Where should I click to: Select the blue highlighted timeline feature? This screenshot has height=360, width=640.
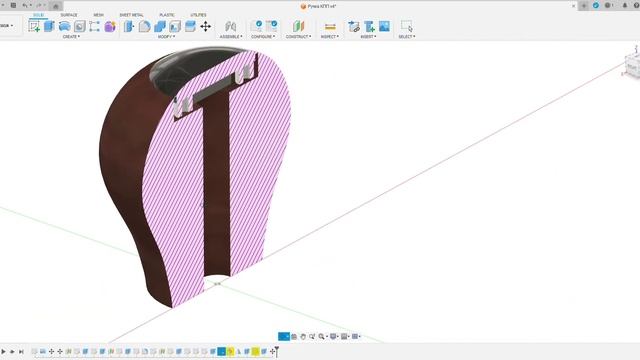coord(222,351)
